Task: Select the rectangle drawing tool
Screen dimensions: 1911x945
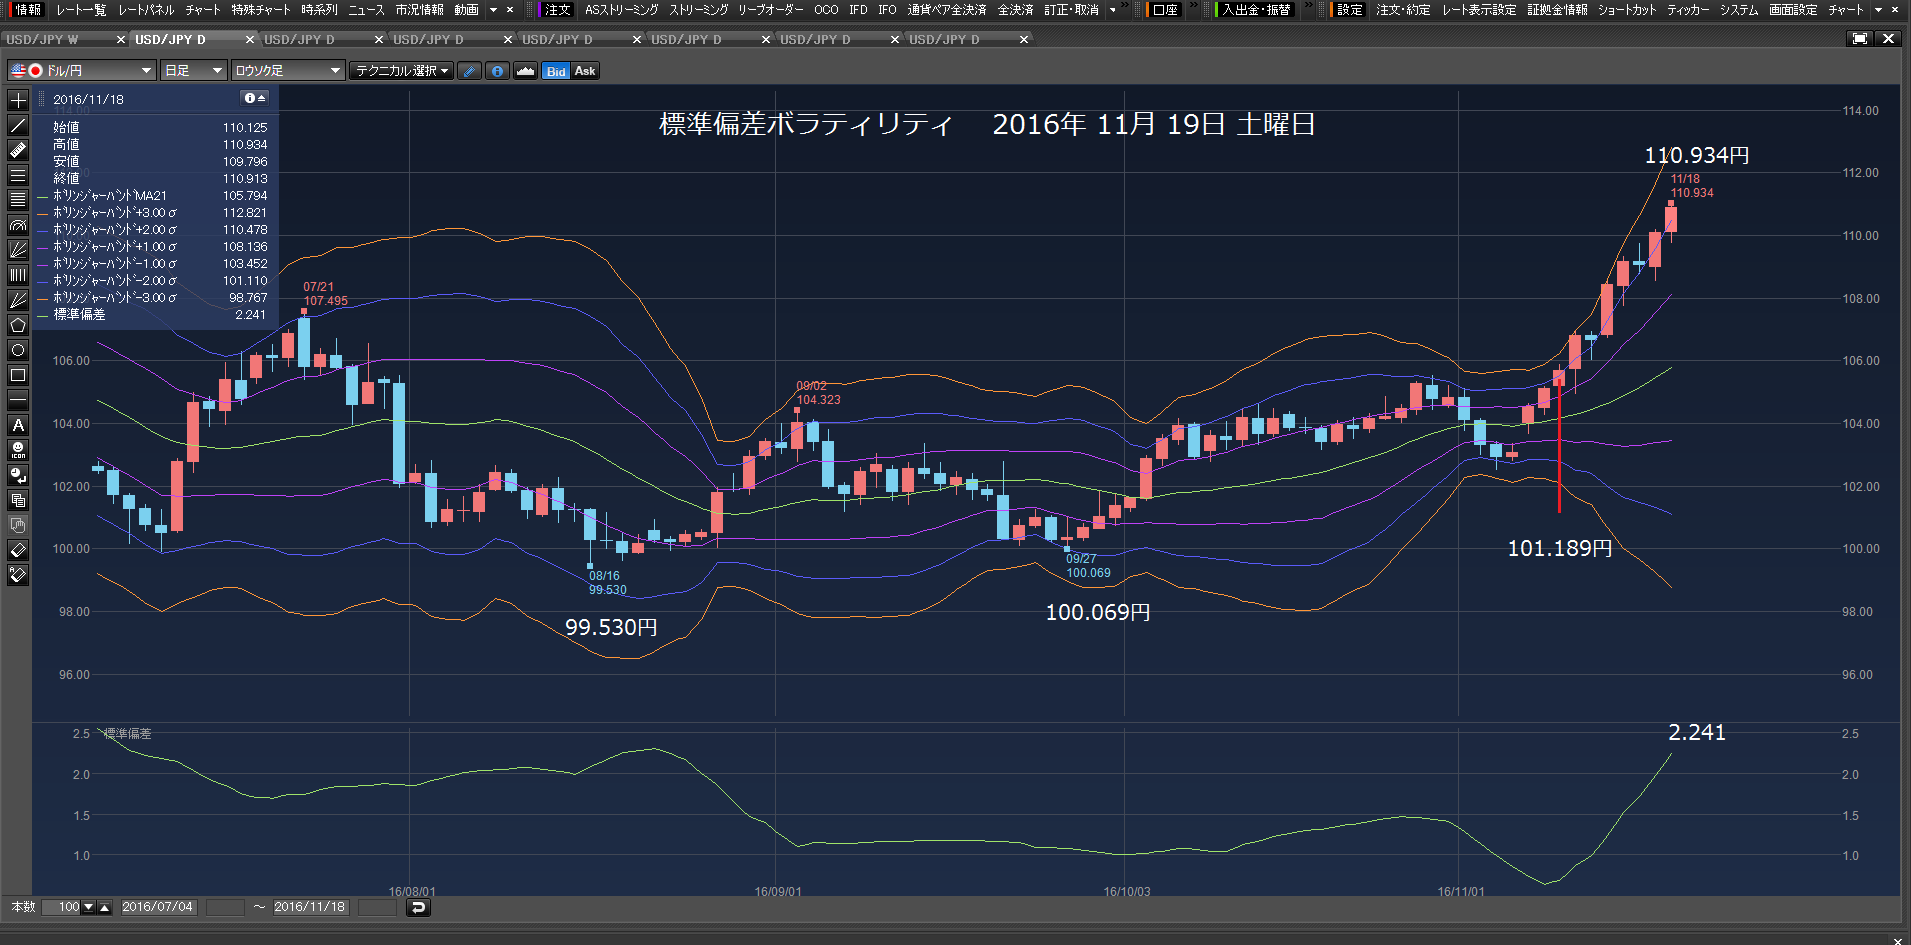Action: [x=18, y=375]
